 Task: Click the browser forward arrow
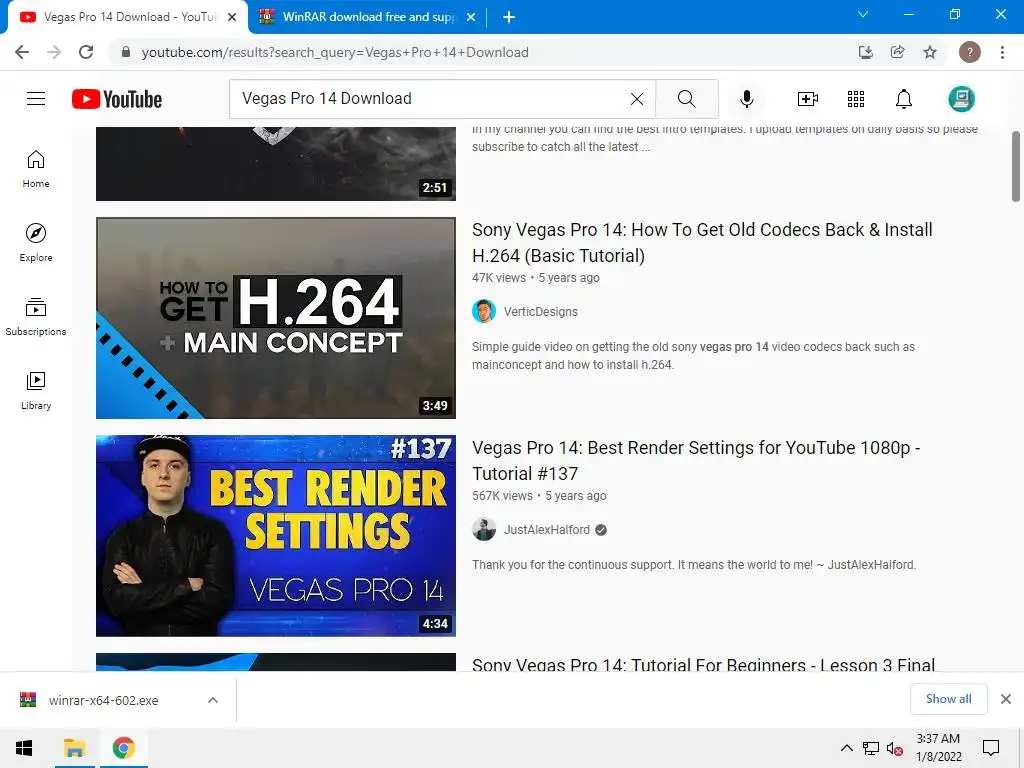pos(54,52)
